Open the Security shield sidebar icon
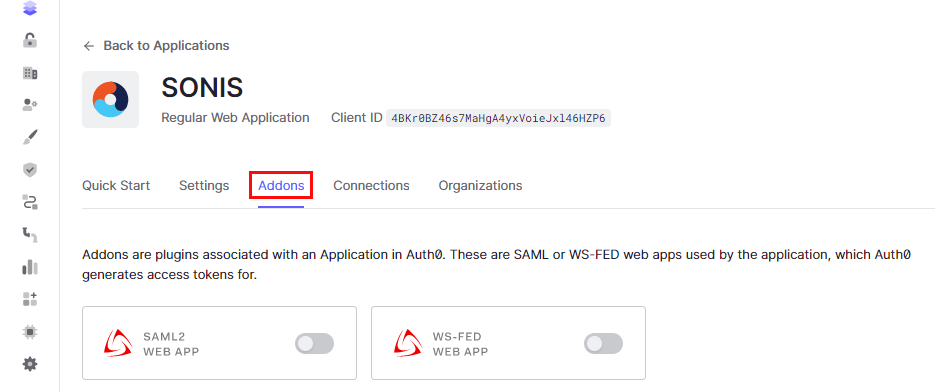Viewport: 936px width, 392px height. coord(30,170)
